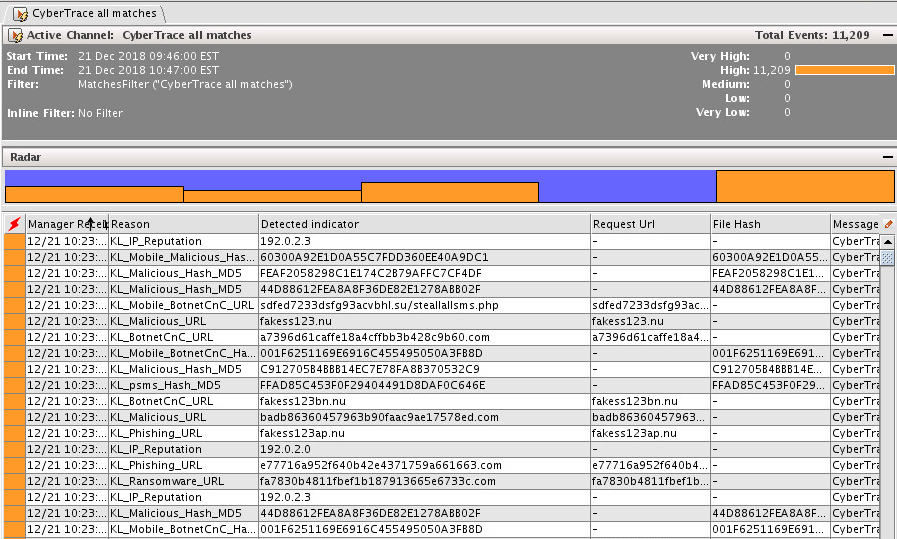Viewport: 897px width, 539px height.
Task: Click the orange priority cell of the first row
Action: (x=14, y=241)
